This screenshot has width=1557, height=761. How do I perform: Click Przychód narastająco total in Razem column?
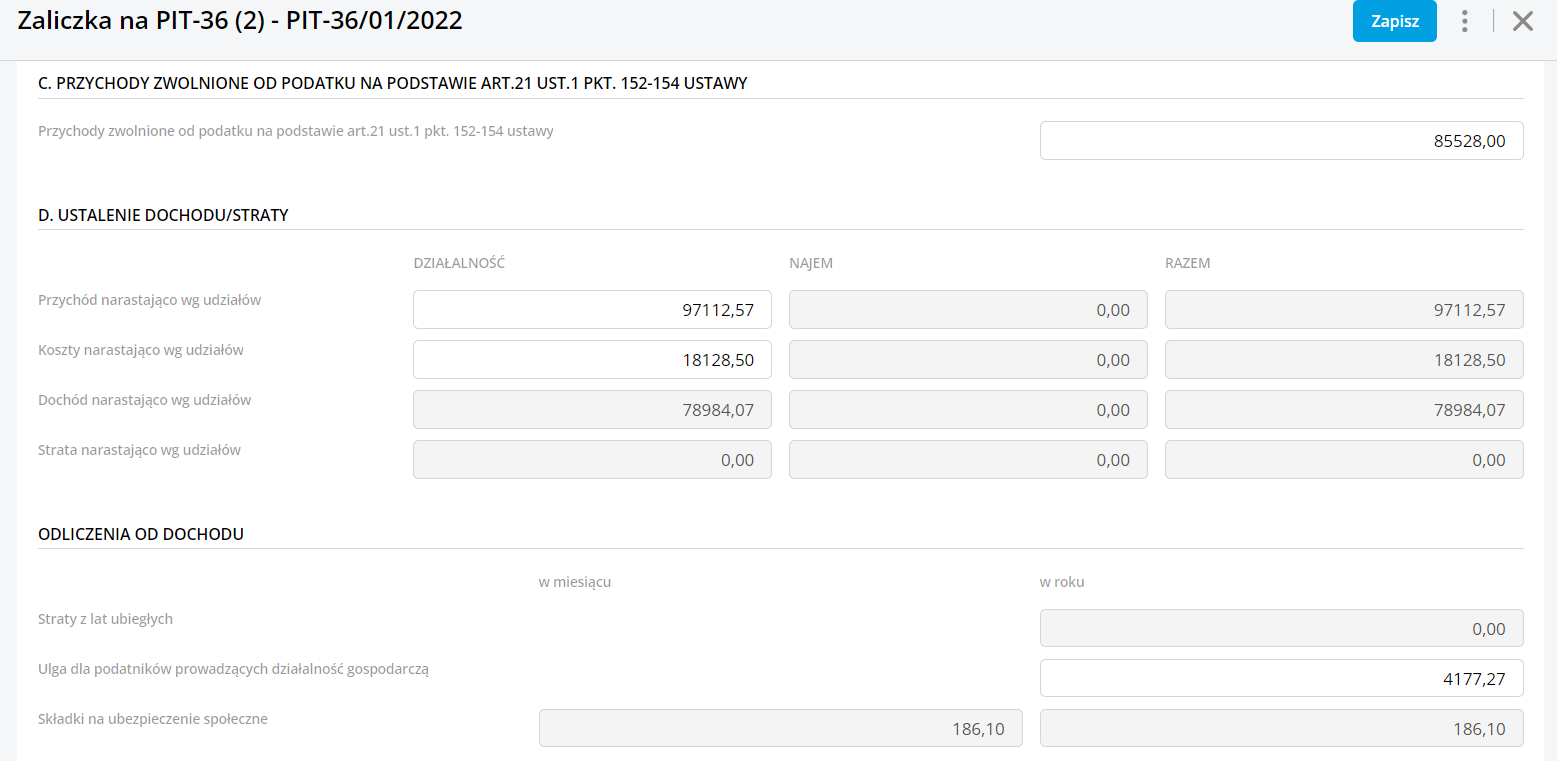(1344, 310)
